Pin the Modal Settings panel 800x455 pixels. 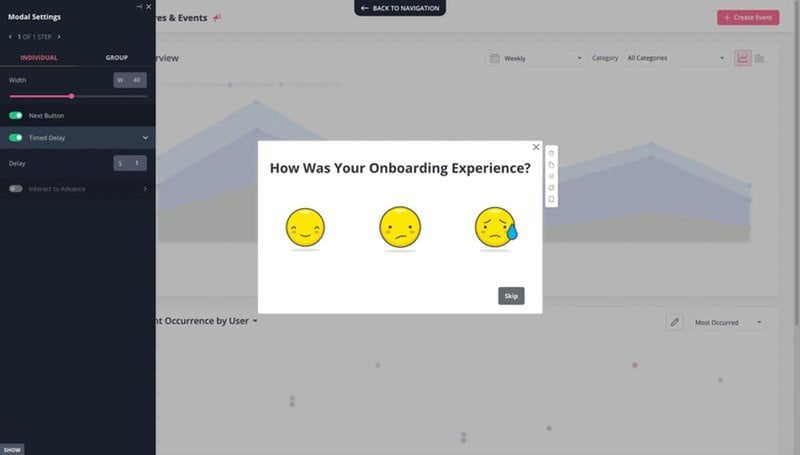139,7
